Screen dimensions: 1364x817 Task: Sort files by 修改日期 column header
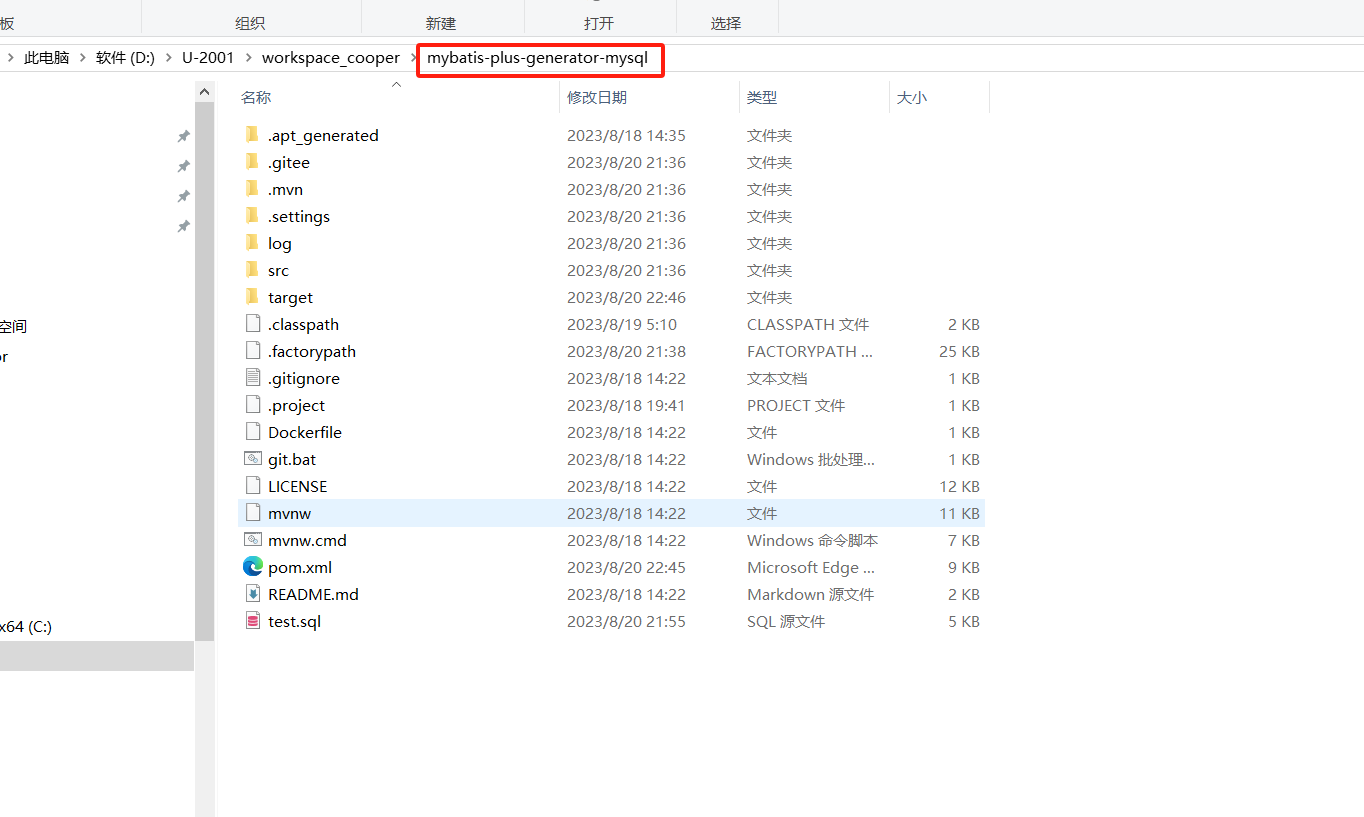(x=597, y=97)
